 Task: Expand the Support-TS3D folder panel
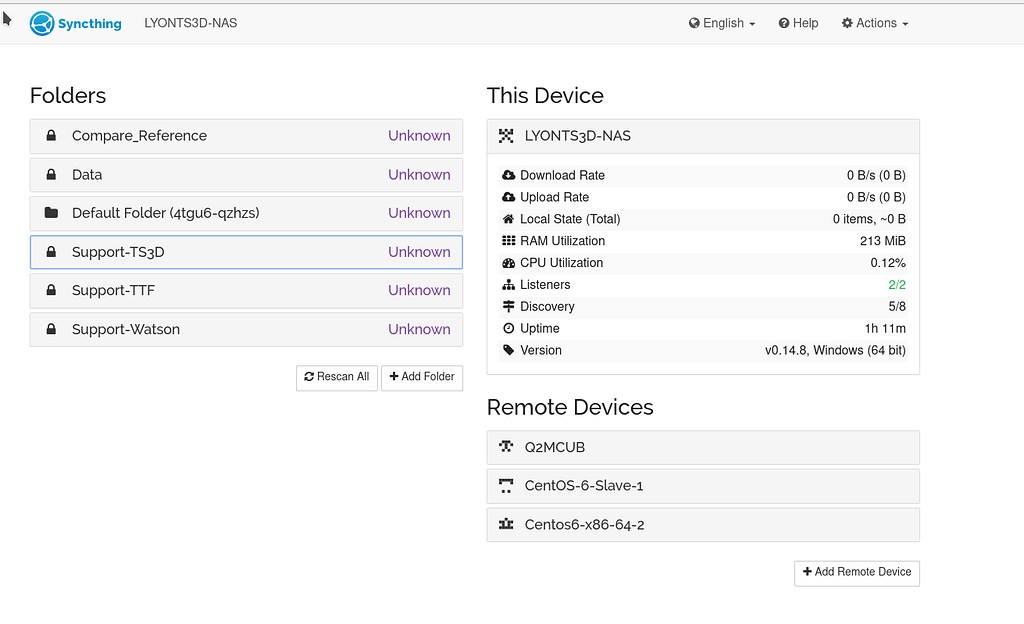click(246, 252)
